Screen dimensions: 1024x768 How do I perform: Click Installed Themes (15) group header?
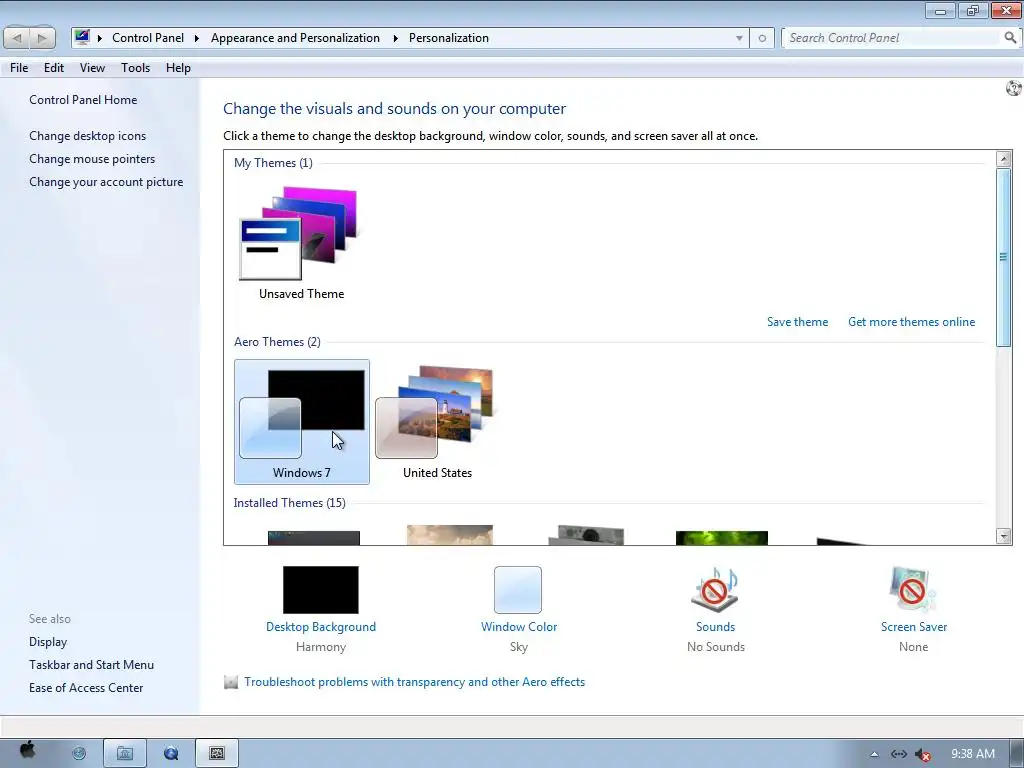tap(289, 503)
